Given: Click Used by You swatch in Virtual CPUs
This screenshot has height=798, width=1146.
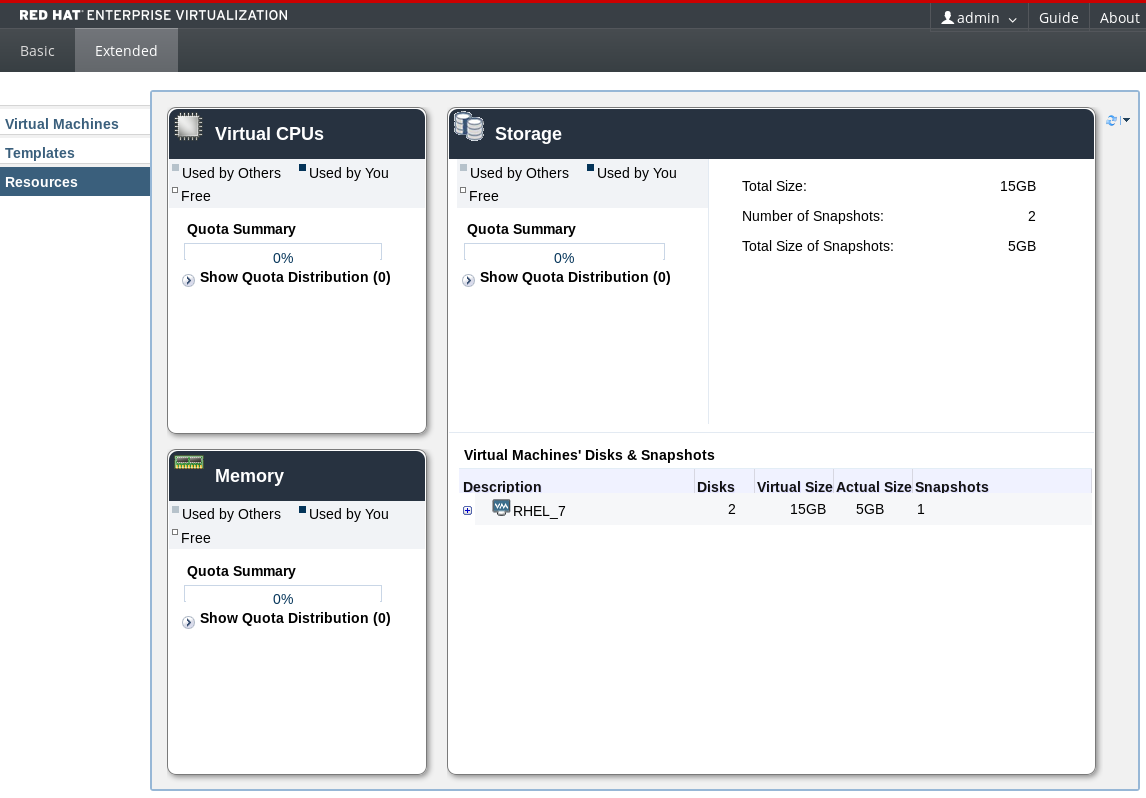Looking at the screenshot, I should [x=302, y=168].
